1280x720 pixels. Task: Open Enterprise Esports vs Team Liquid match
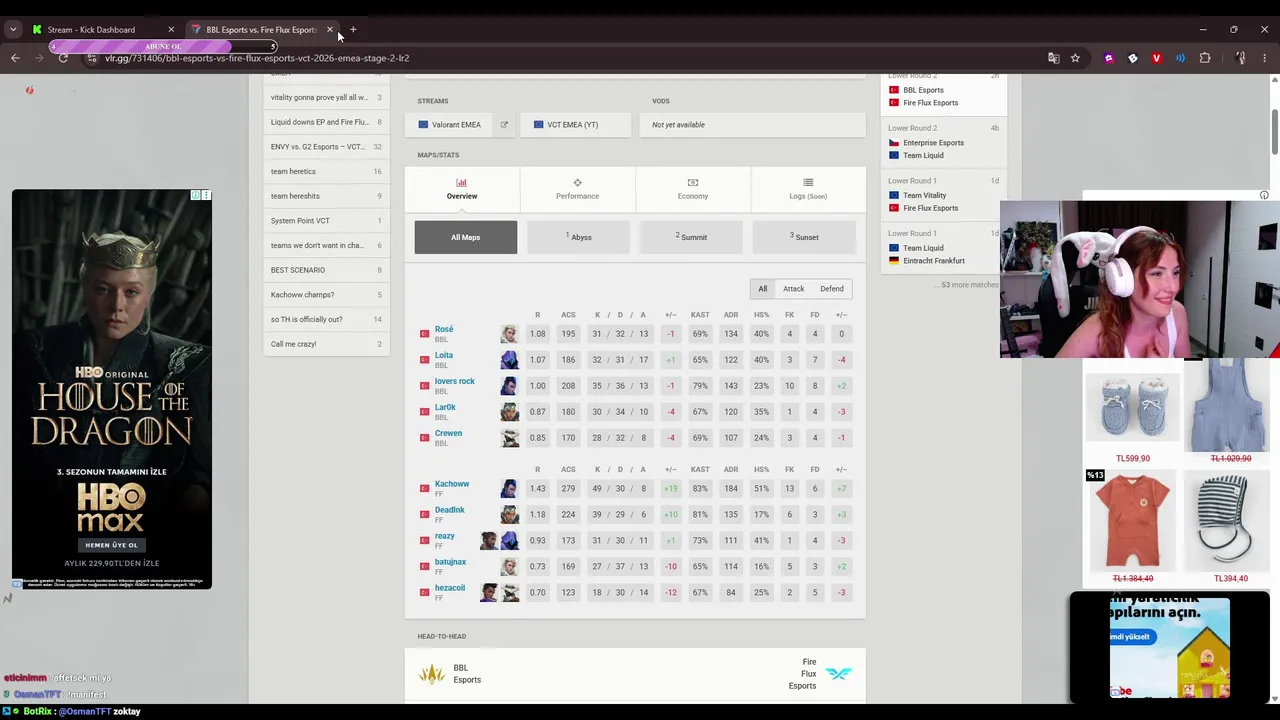(943, 142)
